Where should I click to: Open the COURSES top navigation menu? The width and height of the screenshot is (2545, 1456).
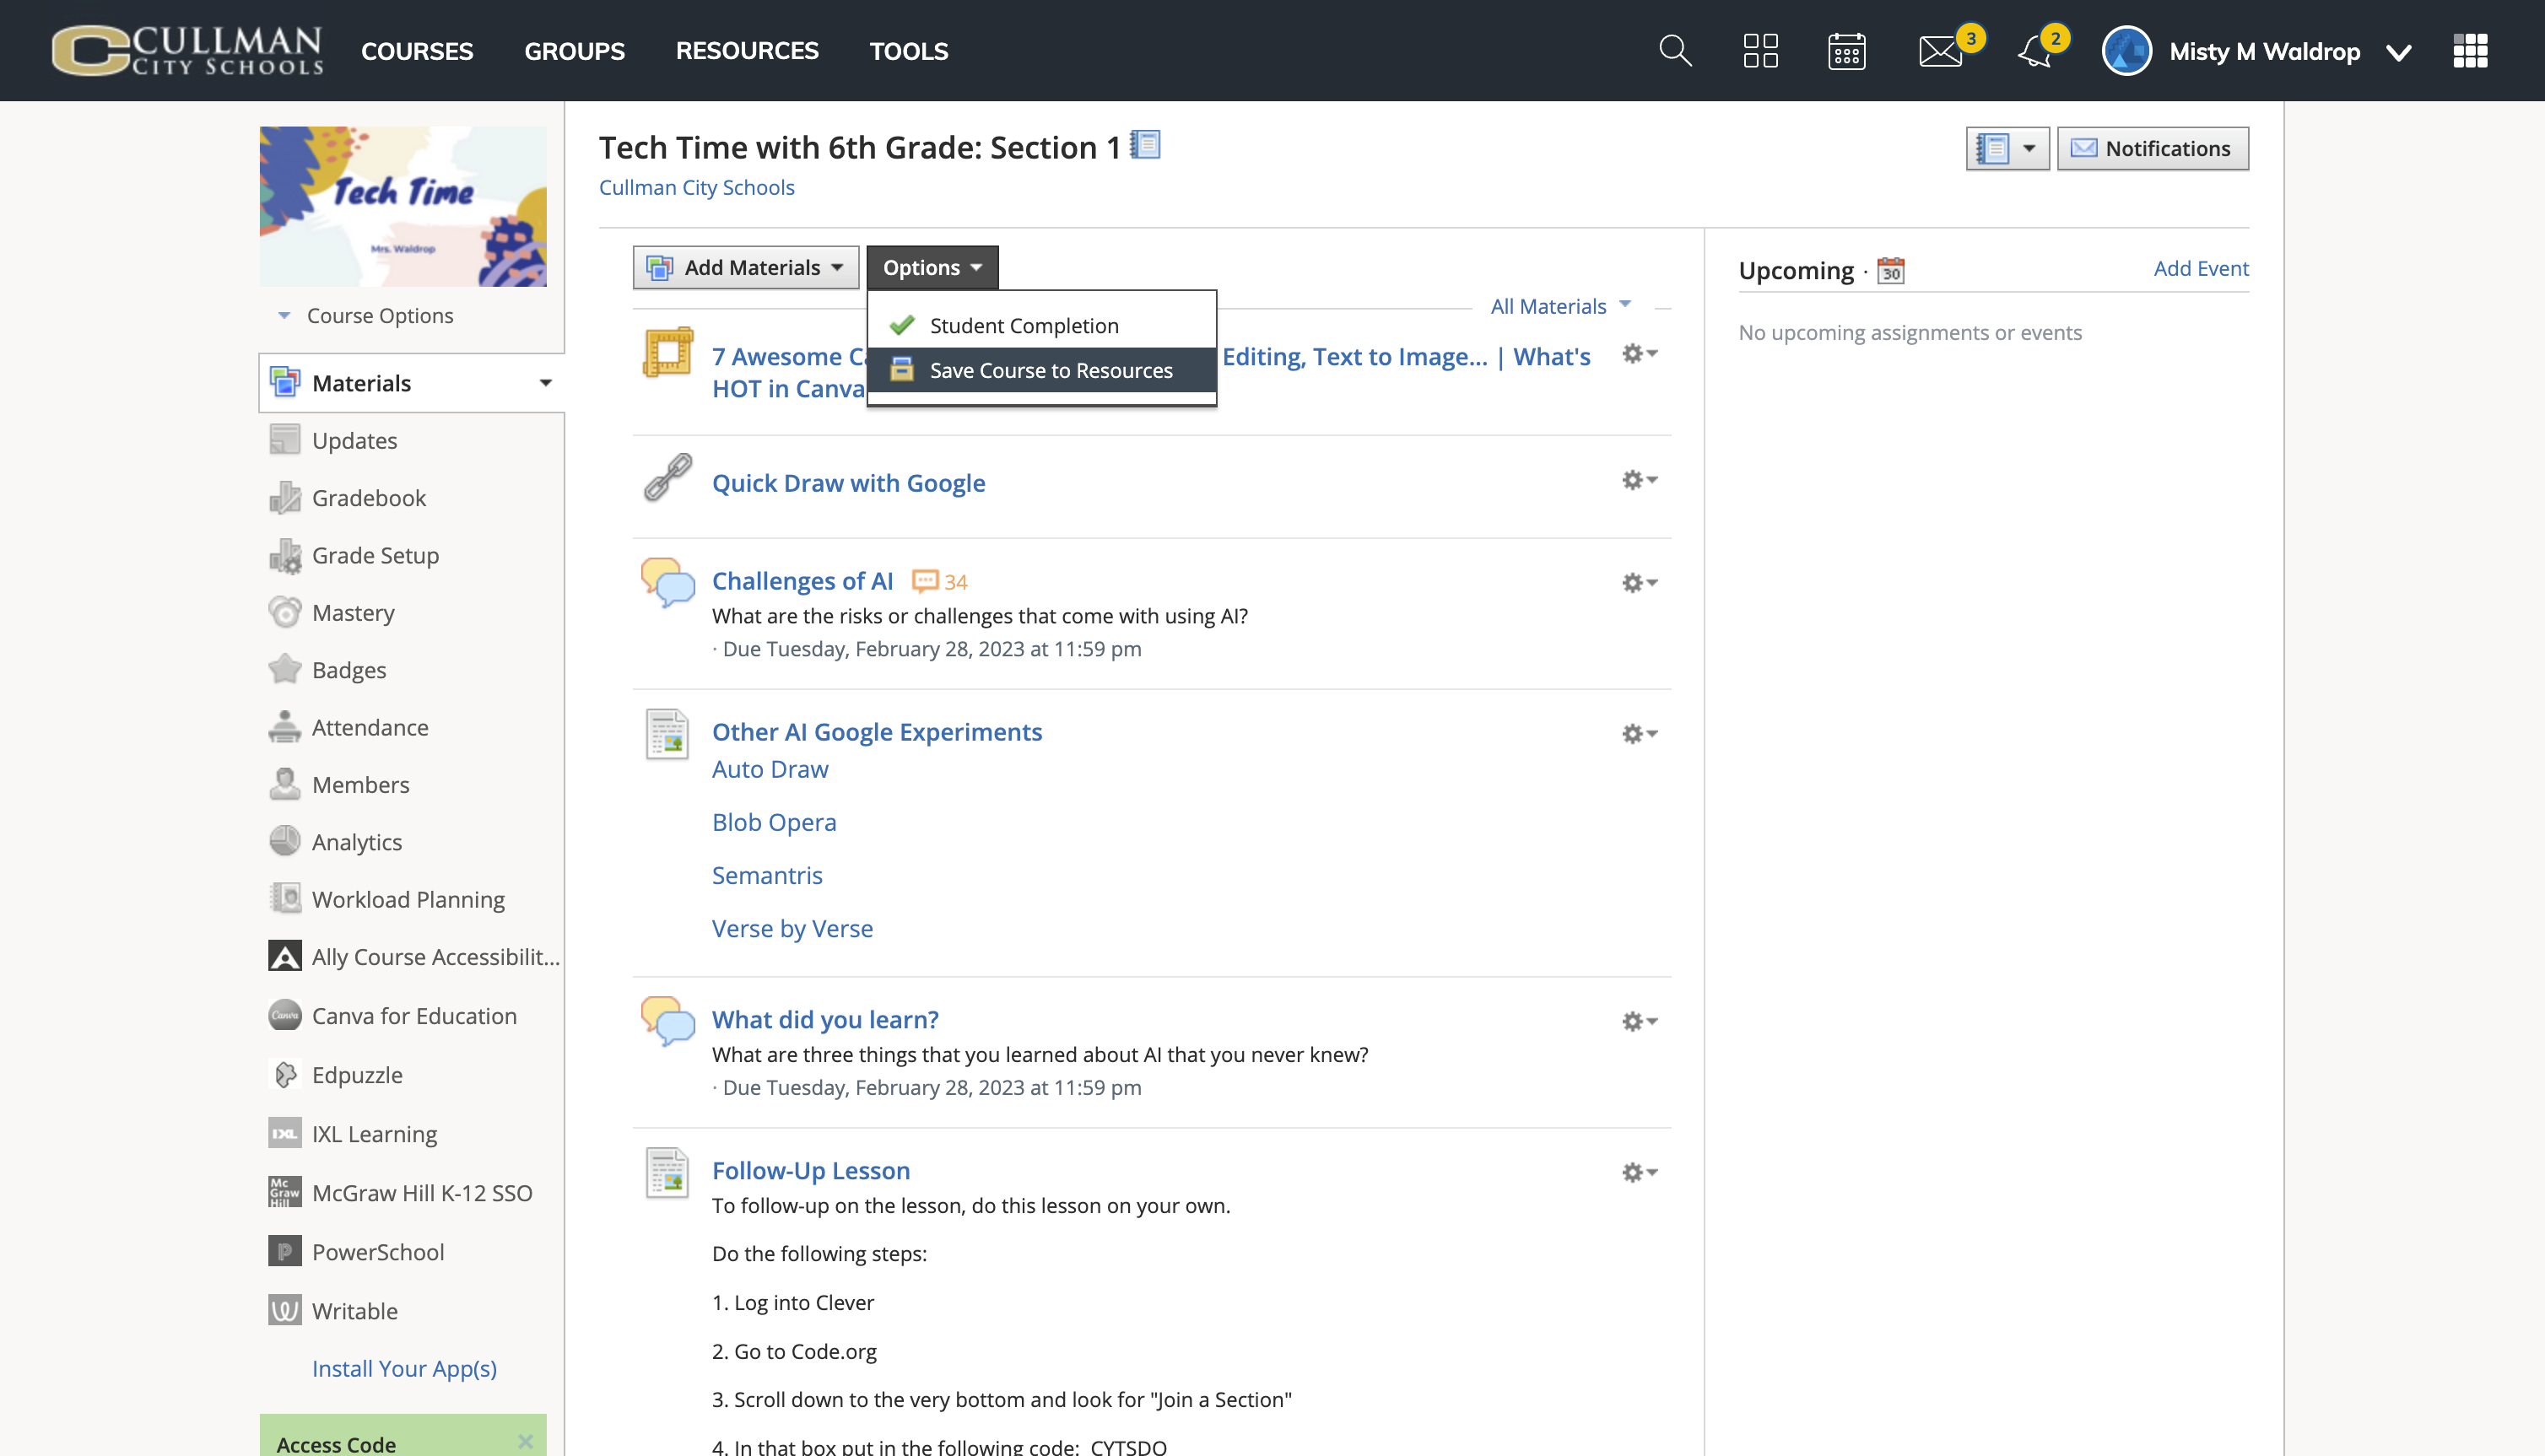(417, 51)
